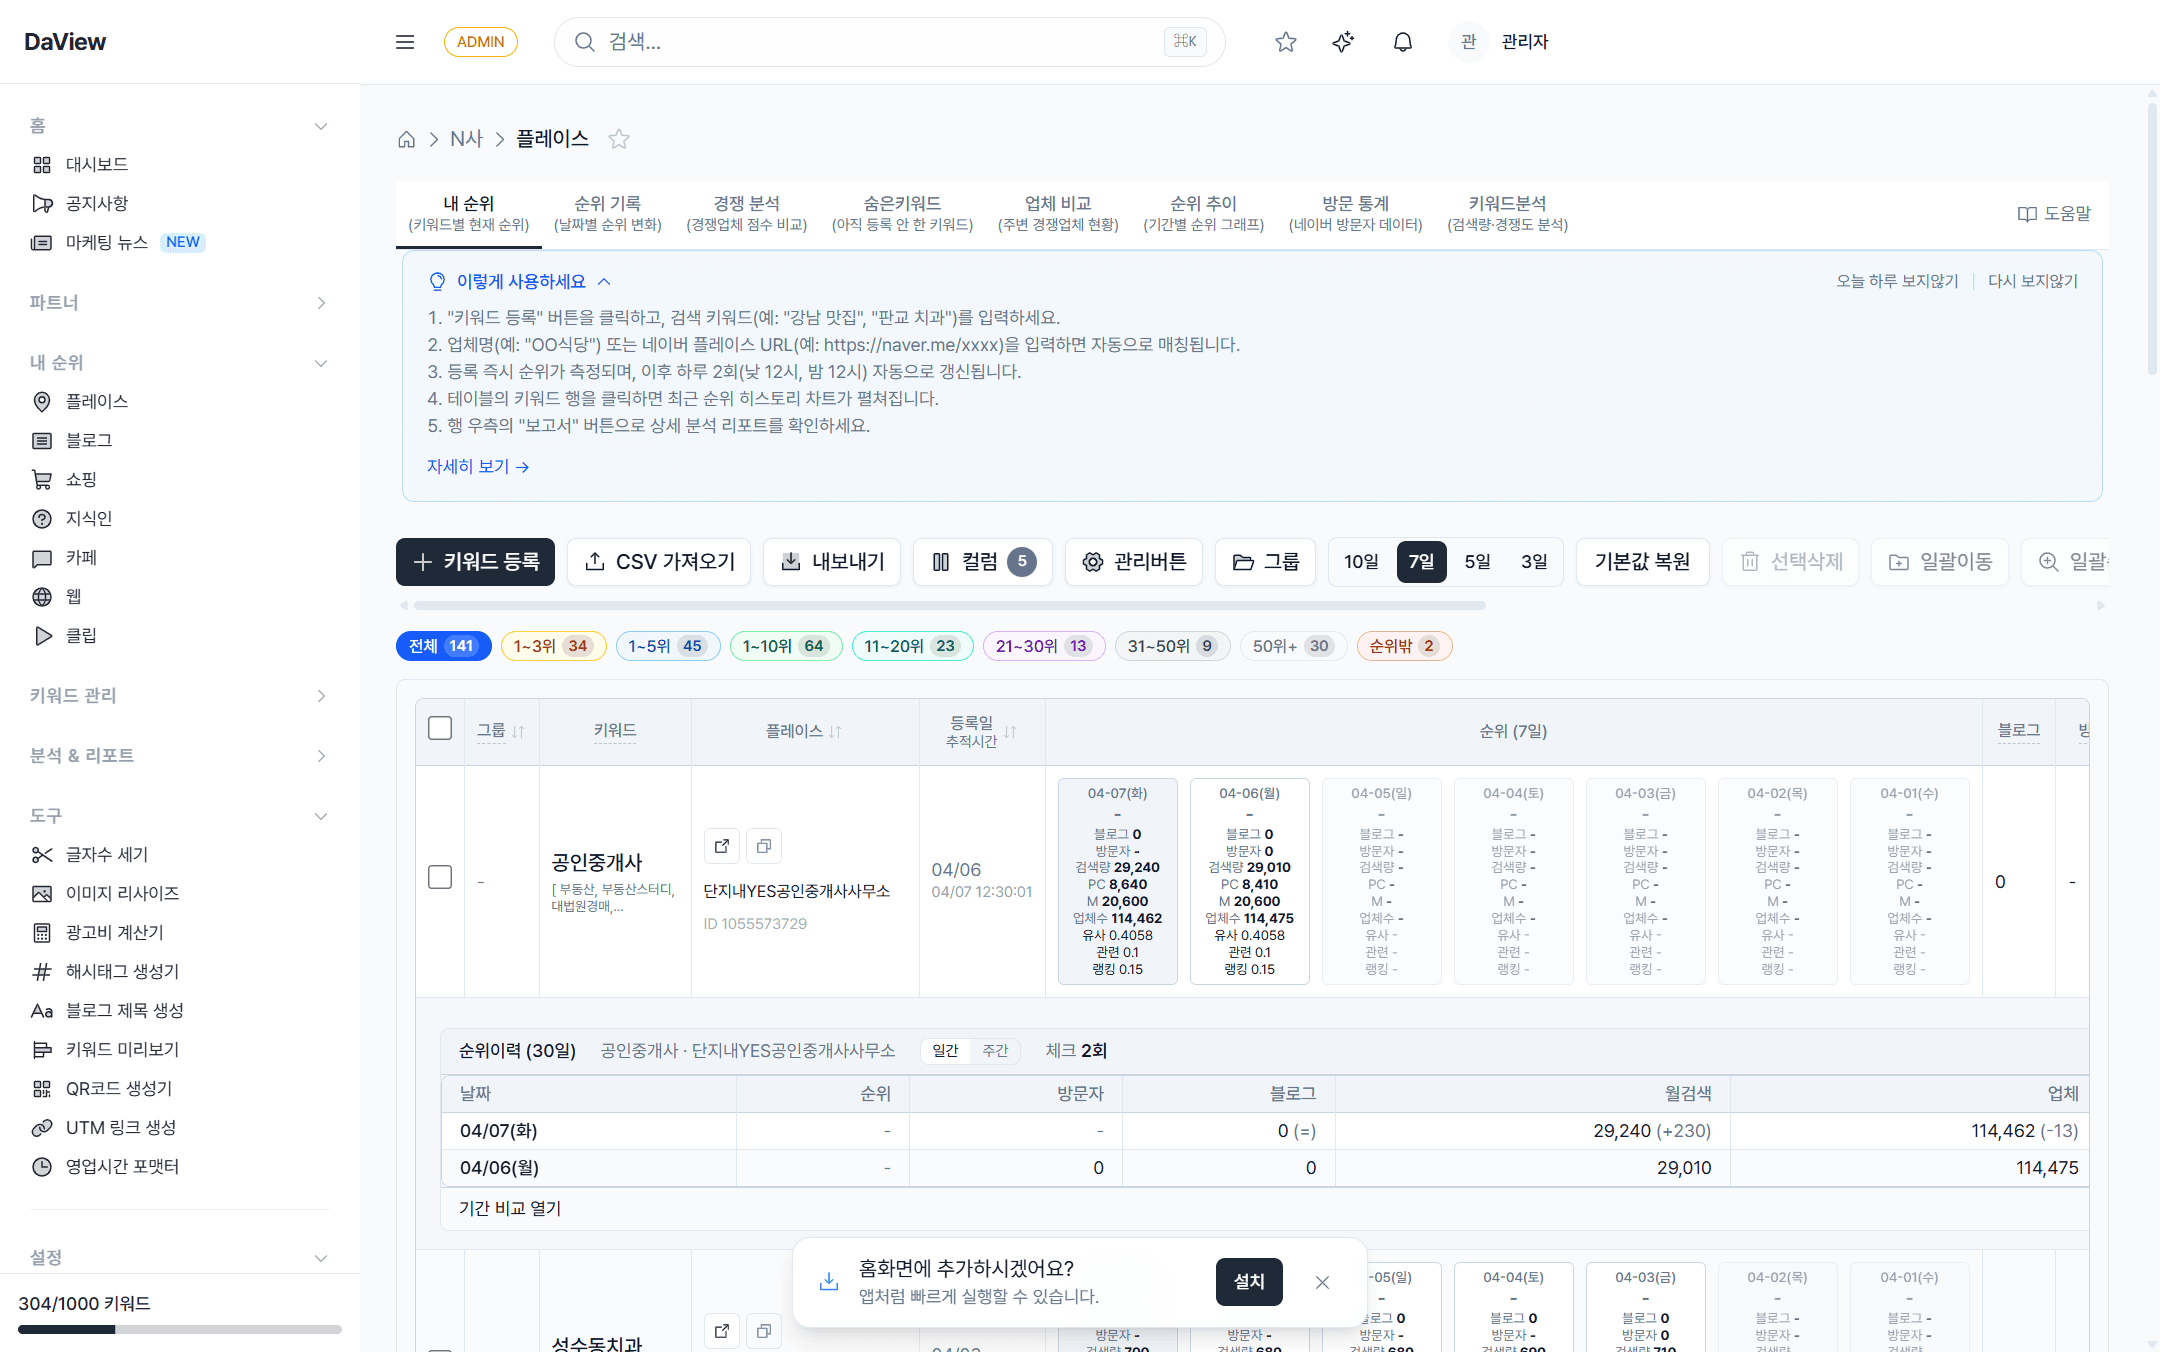Collapse the 이렇게 사용하세요 guide panel

coord(604,281)
